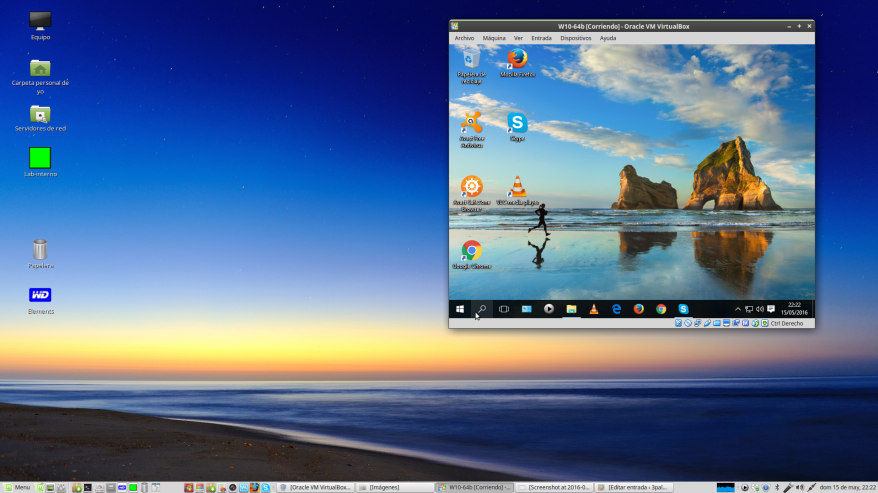
Task: Click the Skype launcher in host panel
Action: 265,487
